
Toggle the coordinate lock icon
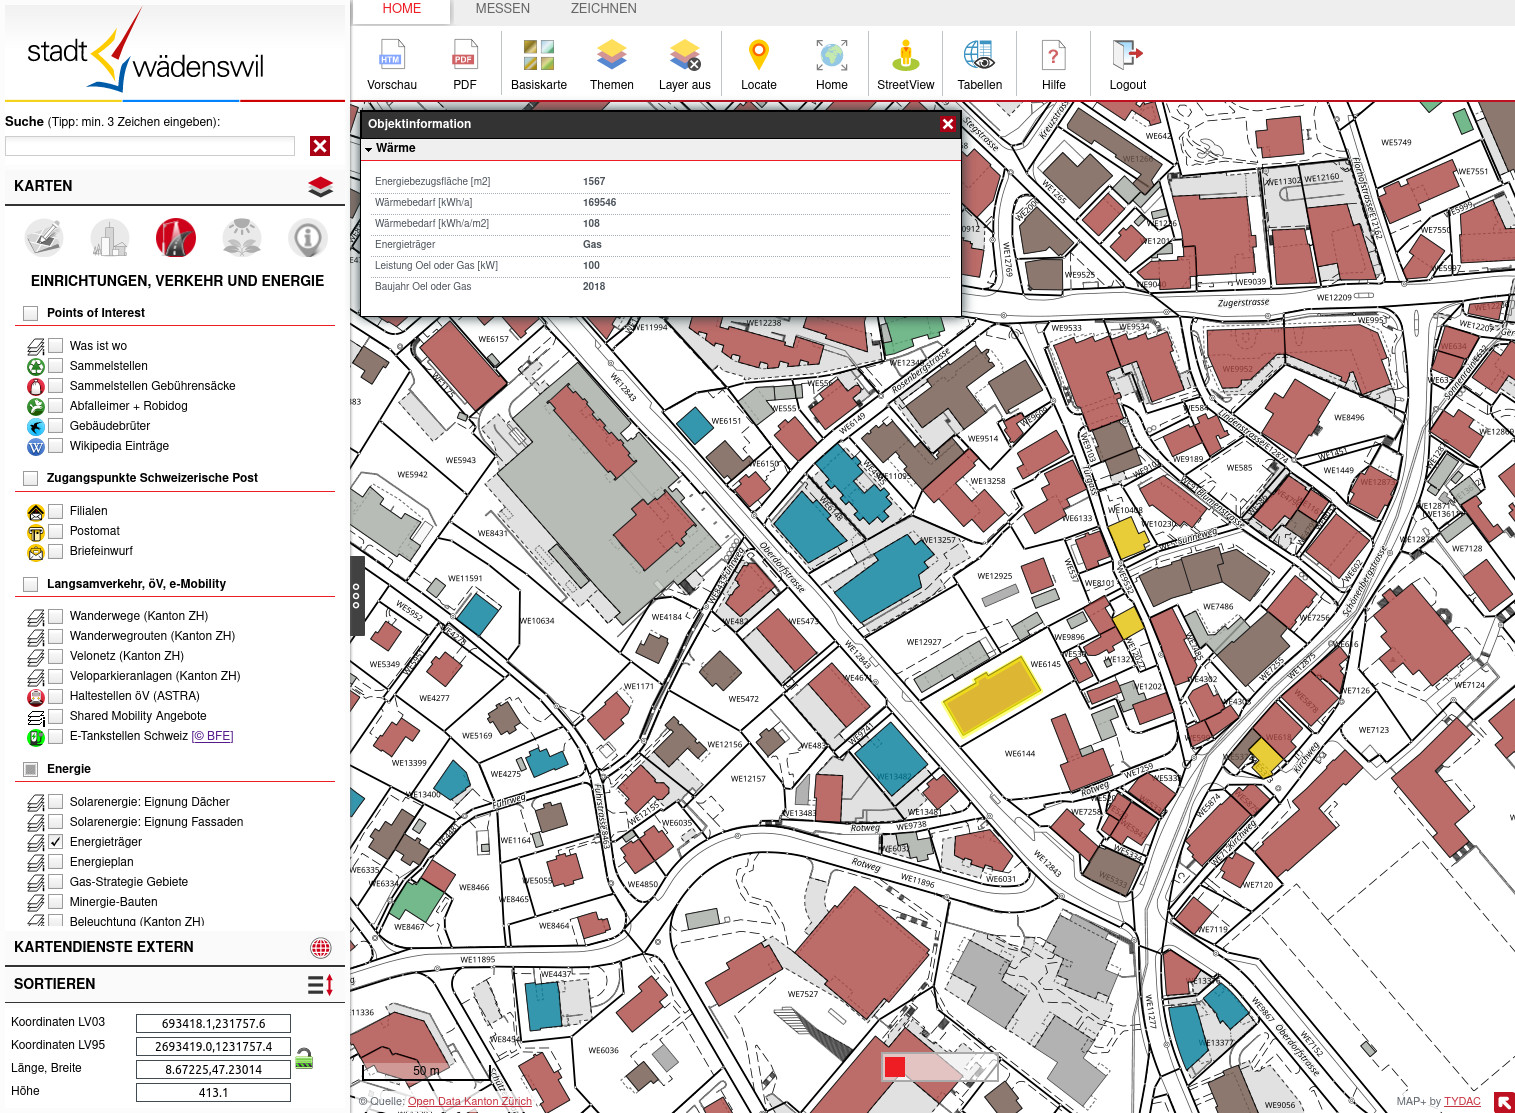point(304,1058)
